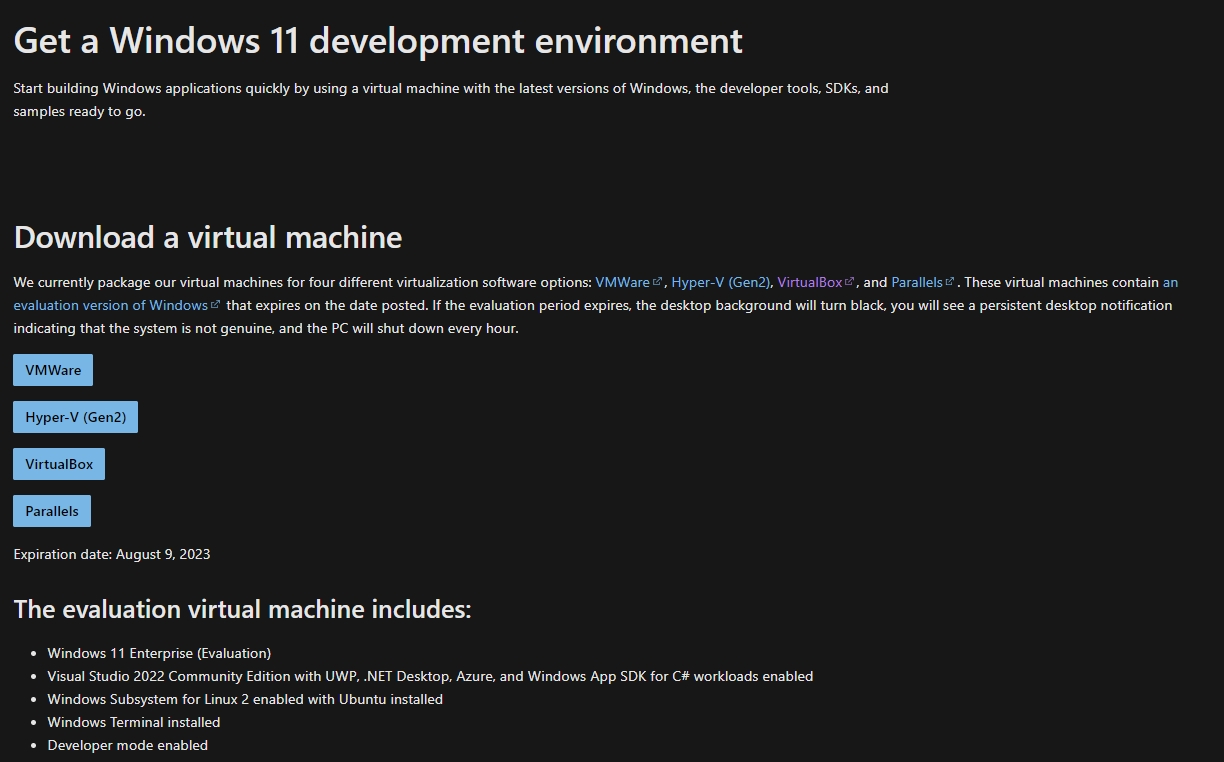The height and width of the screenshot is (762, 1224).
Task: Click external-link icon after evaluation version link
Action: (x=215, y=305)
